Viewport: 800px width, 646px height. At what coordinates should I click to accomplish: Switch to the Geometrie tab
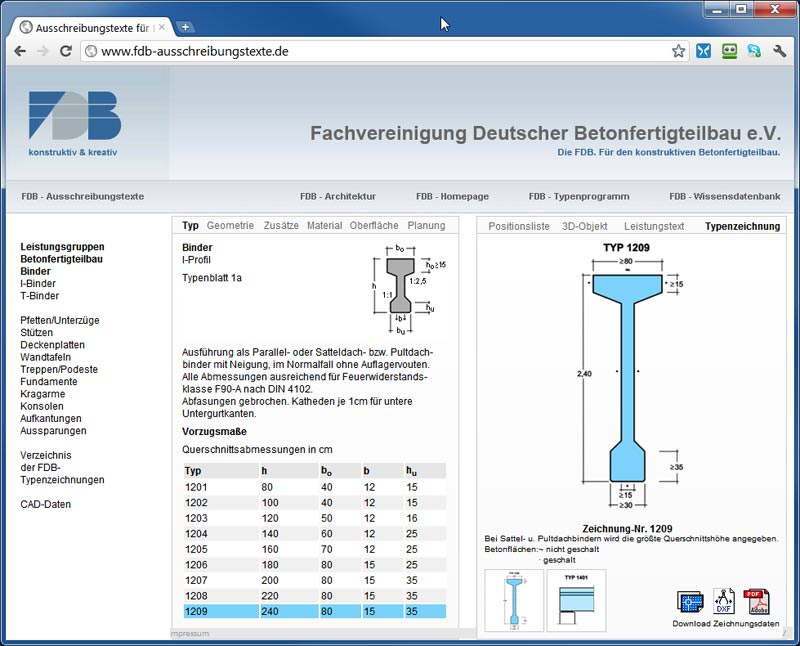(x=230, y=226)
